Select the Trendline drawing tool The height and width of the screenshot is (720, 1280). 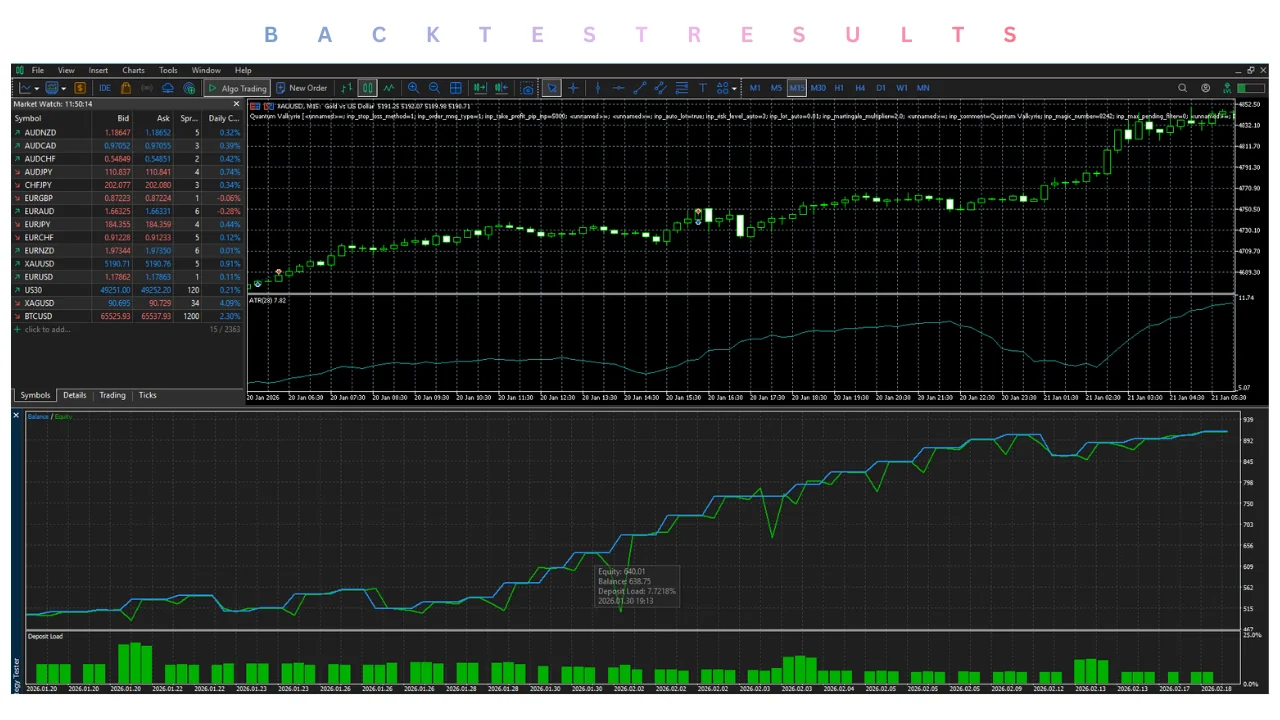[638, 88]
